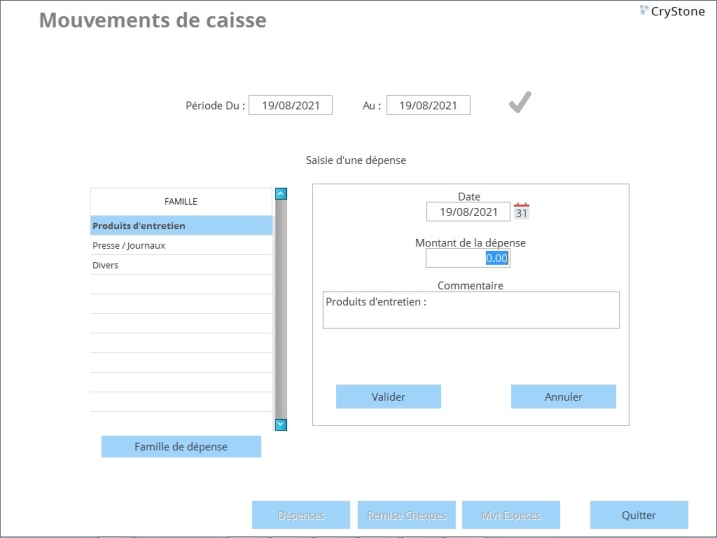Switch to the Dépenses section
The width and height of the screenshot is (717, 538).
point(301,515)
